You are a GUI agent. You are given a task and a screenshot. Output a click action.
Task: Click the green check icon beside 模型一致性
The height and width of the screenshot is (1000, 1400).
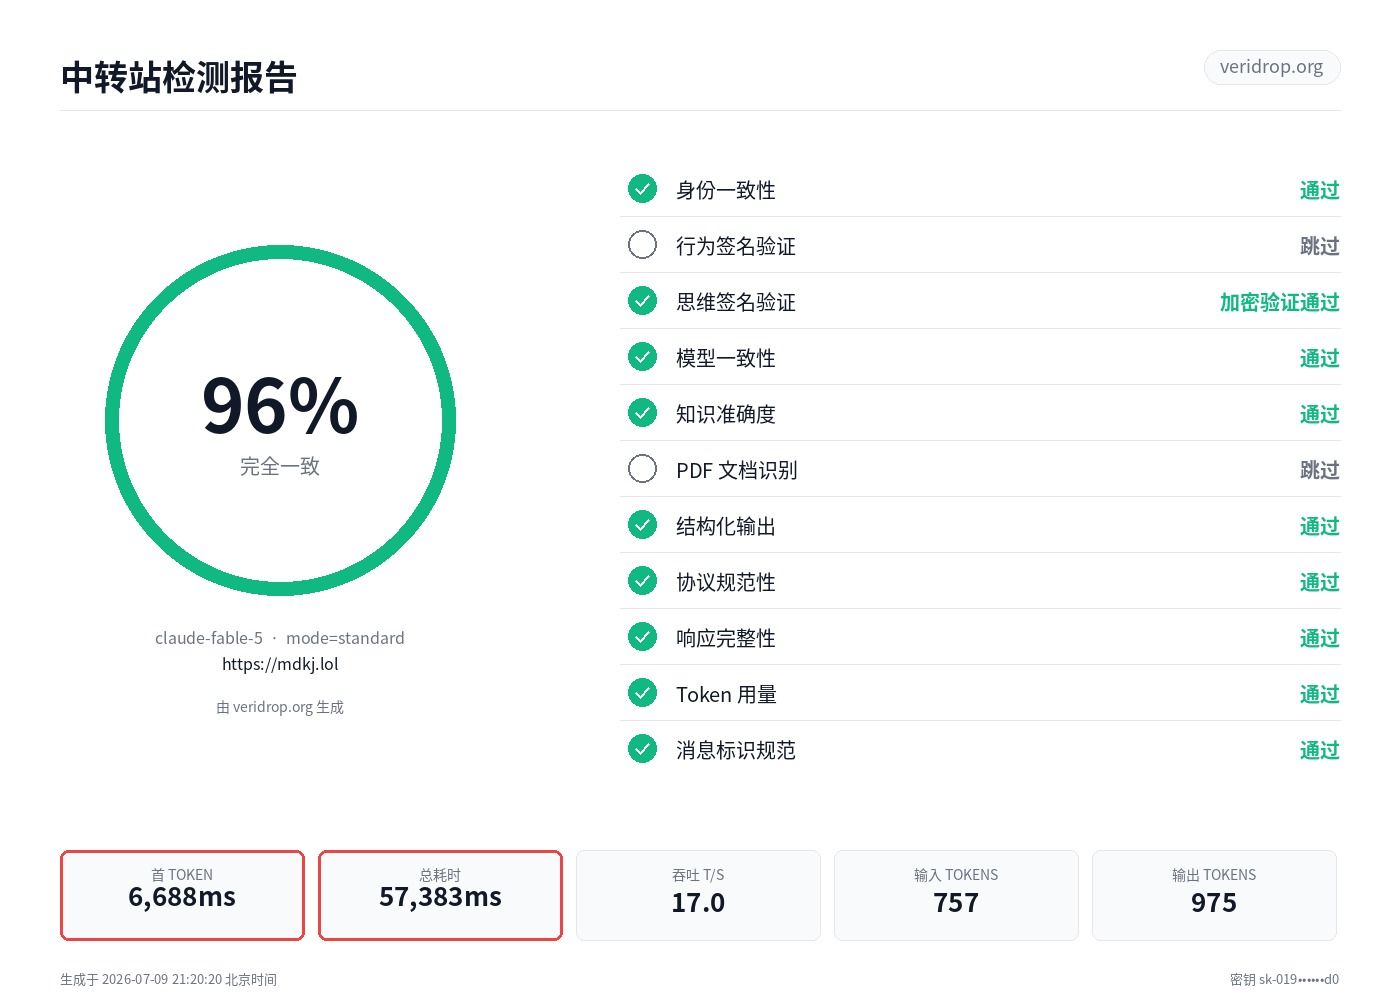642,357
